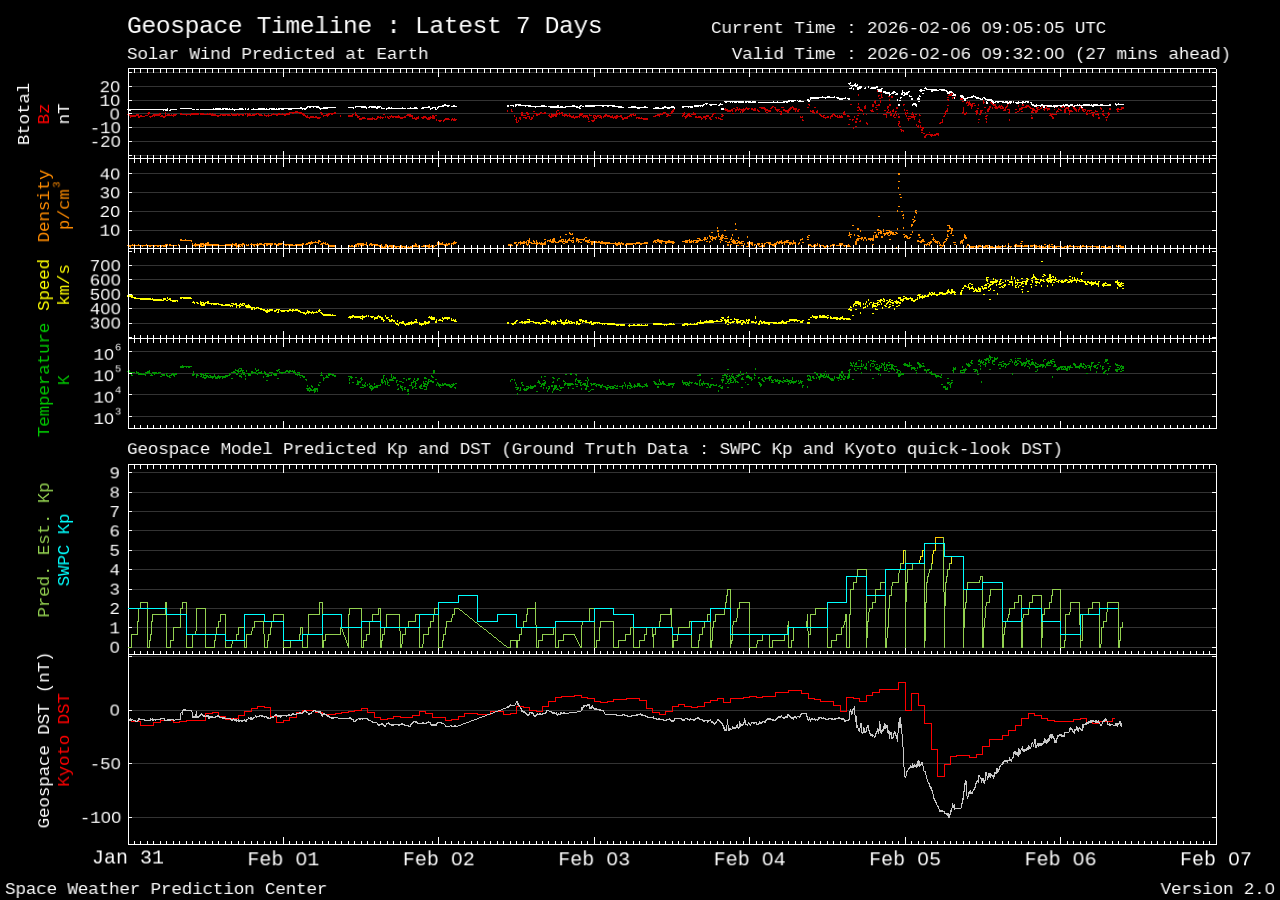Select the Feb 03 date tick label
Screen dimensions: 1280x900
[x=594, y=858]
